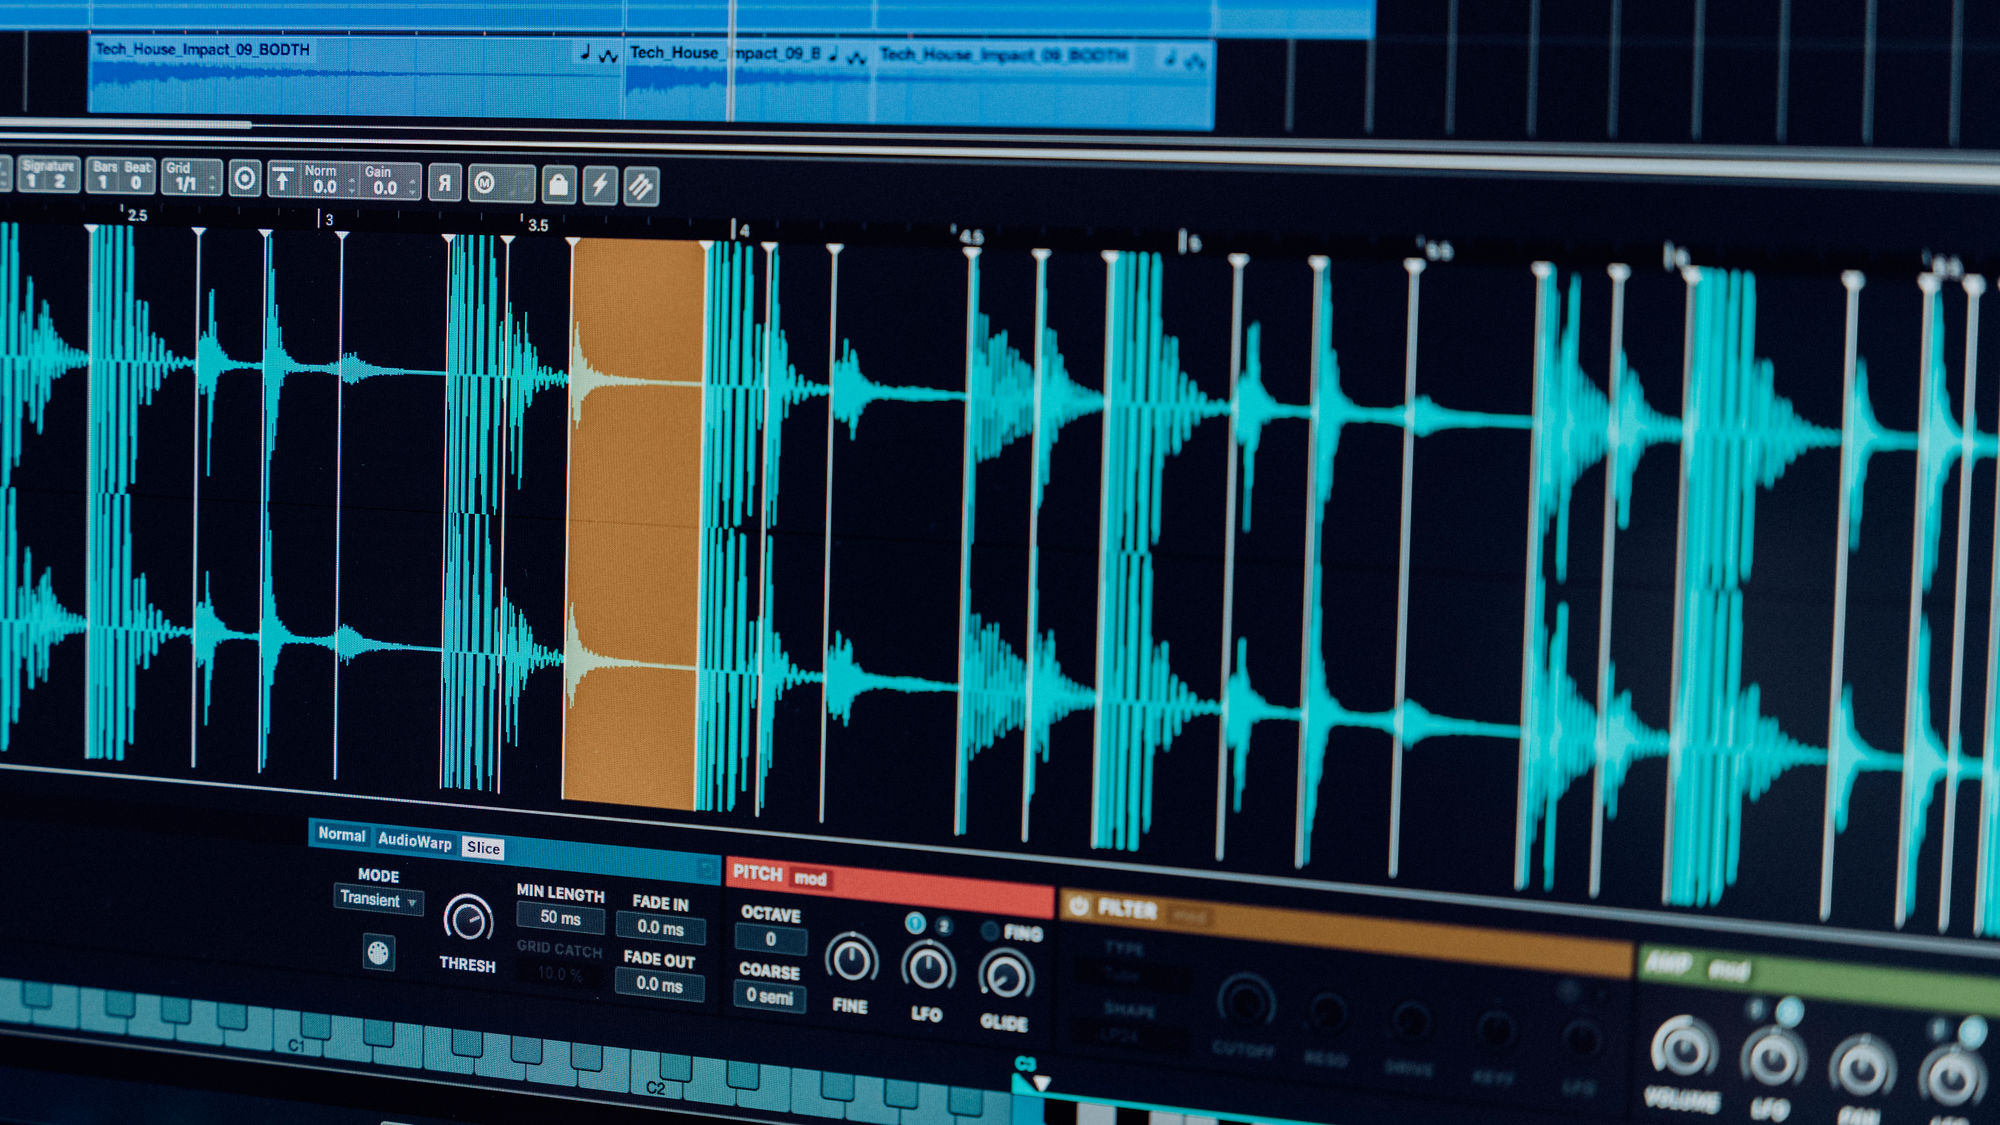Enable LFO 1 selector in Pitch section
The image size is (2000, 1125).
pyautogui.click(x=914, y=922)
